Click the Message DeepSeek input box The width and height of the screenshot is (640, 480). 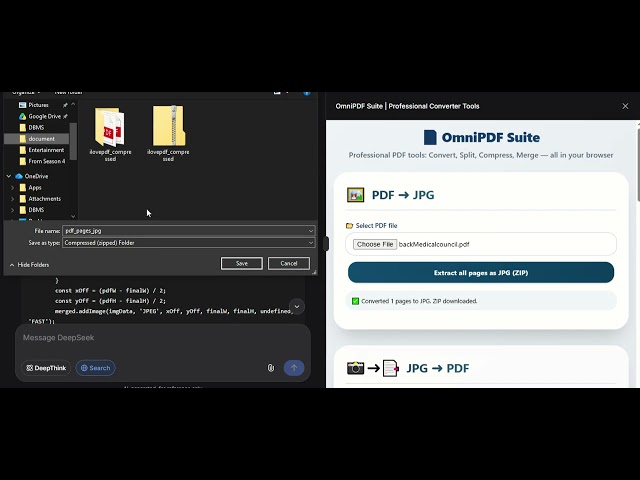[x=163, y=338]
